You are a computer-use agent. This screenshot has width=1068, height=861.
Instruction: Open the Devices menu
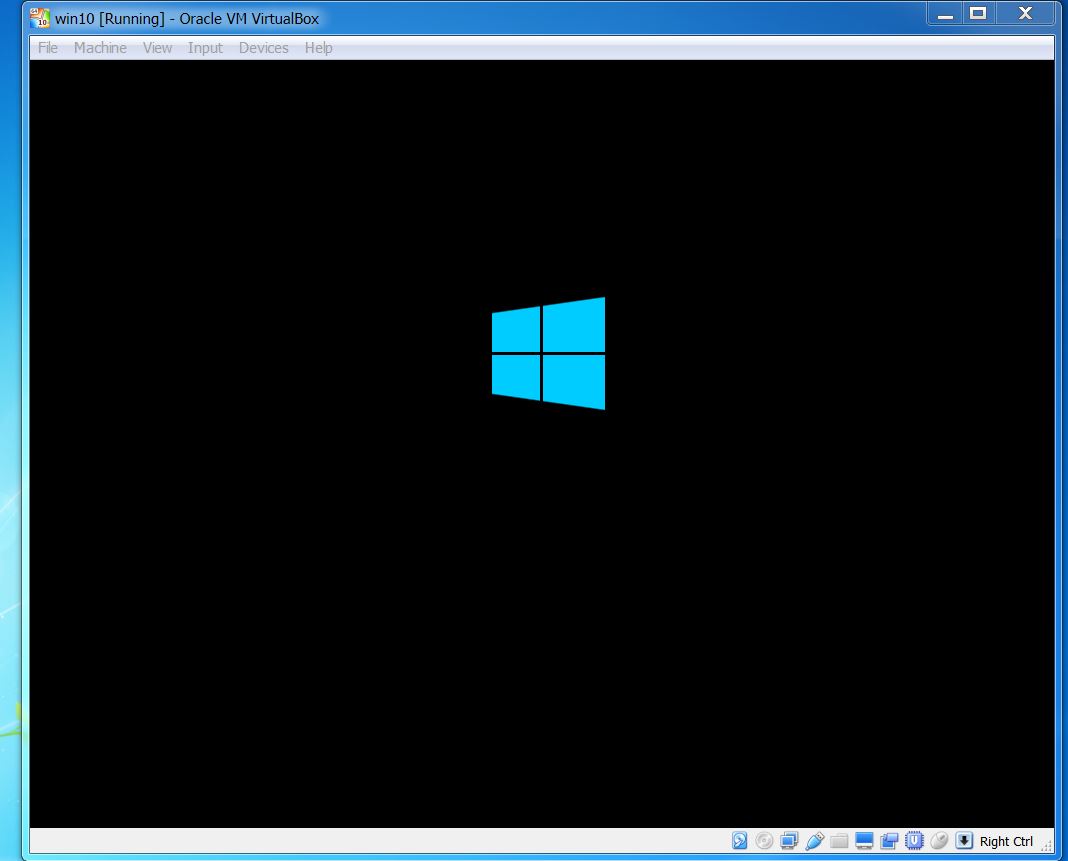coord(264,48)
